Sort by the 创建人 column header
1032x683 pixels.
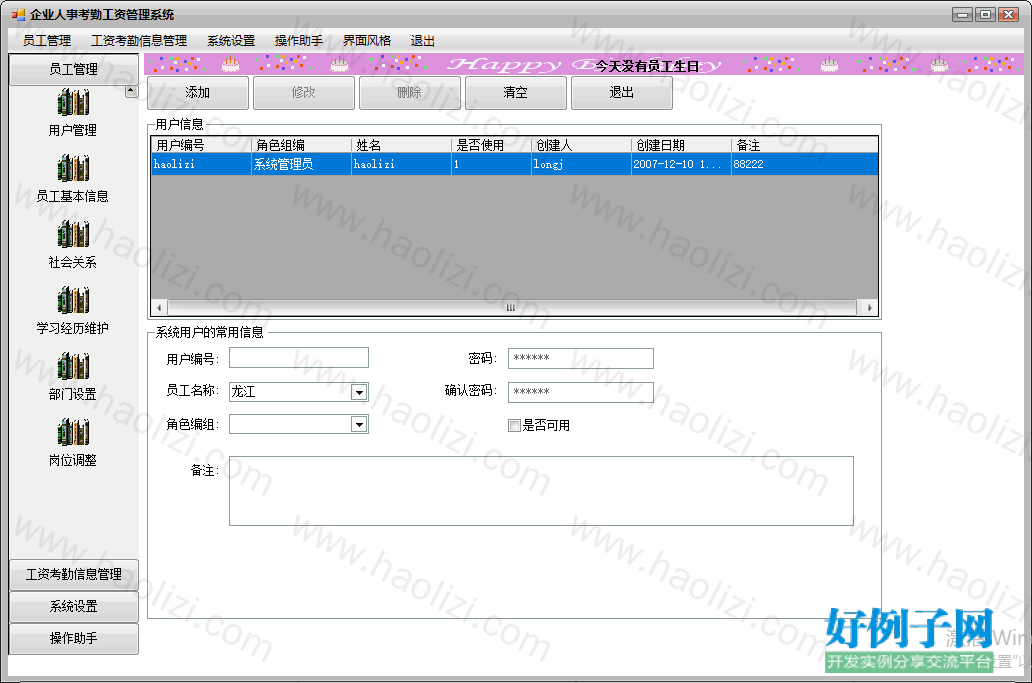(581, 145)
